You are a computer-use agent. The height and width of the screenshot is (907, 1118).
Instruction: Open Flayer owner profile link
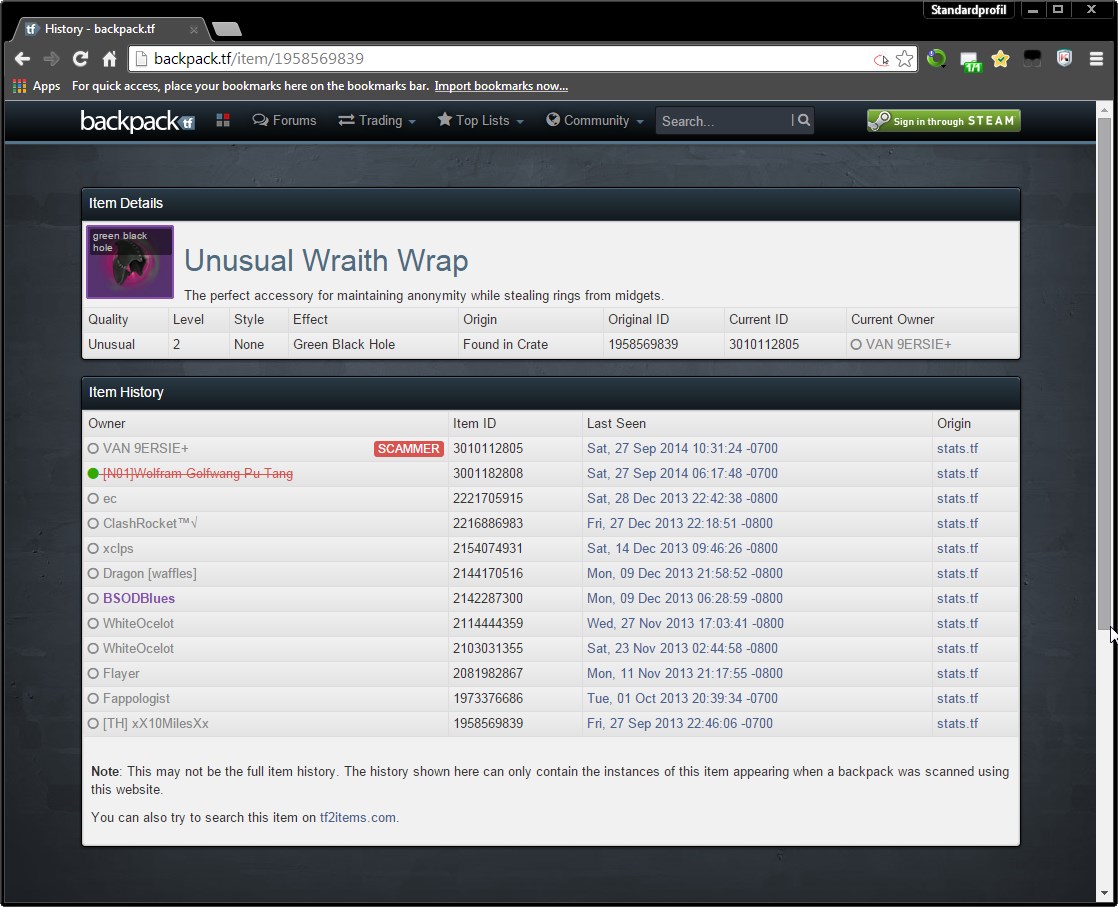coord(121,673)
